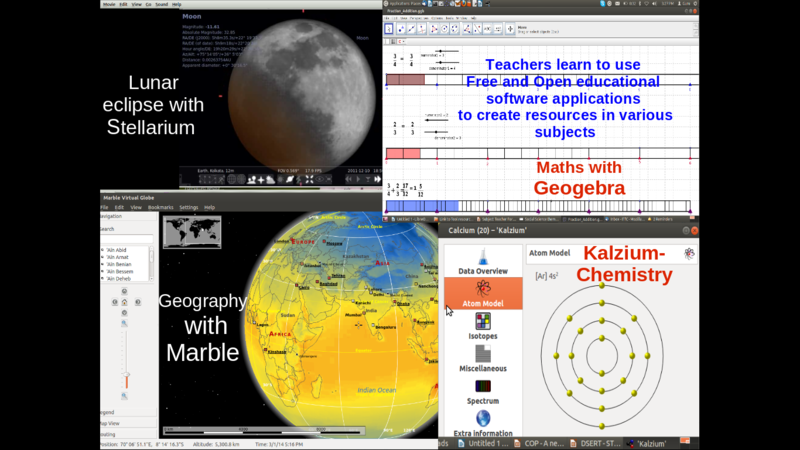Viewport: 800px width, 450px height.
Task: Pan globe right with Marble arrow
Action: (x=137, y=302)
